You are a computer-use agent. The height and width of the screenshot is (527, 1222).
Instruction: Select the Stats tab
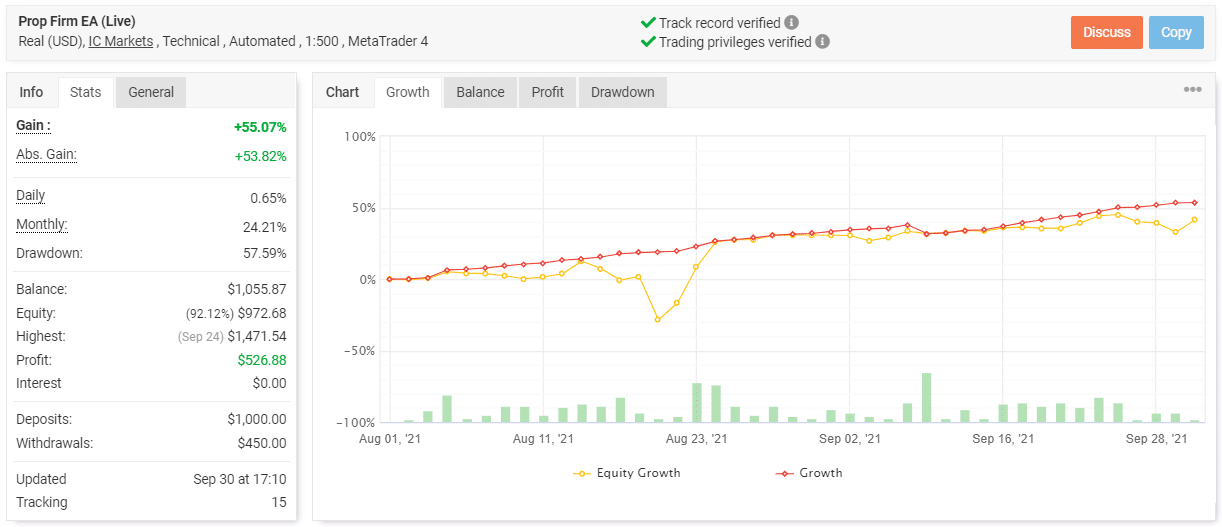coord(86,92)
